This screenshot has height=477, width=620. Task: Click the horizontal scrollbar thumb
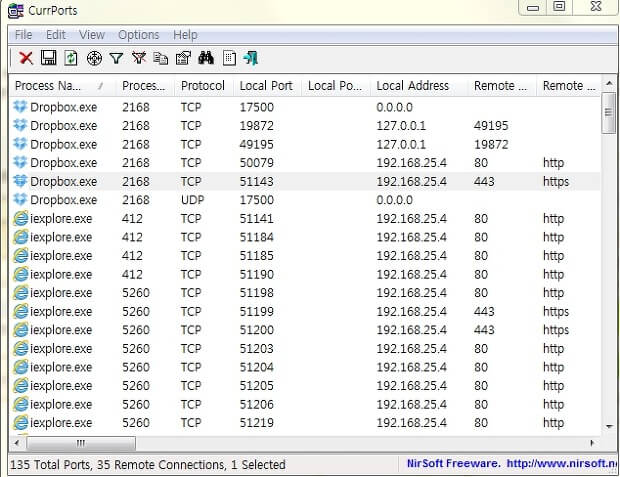[81, 443]
